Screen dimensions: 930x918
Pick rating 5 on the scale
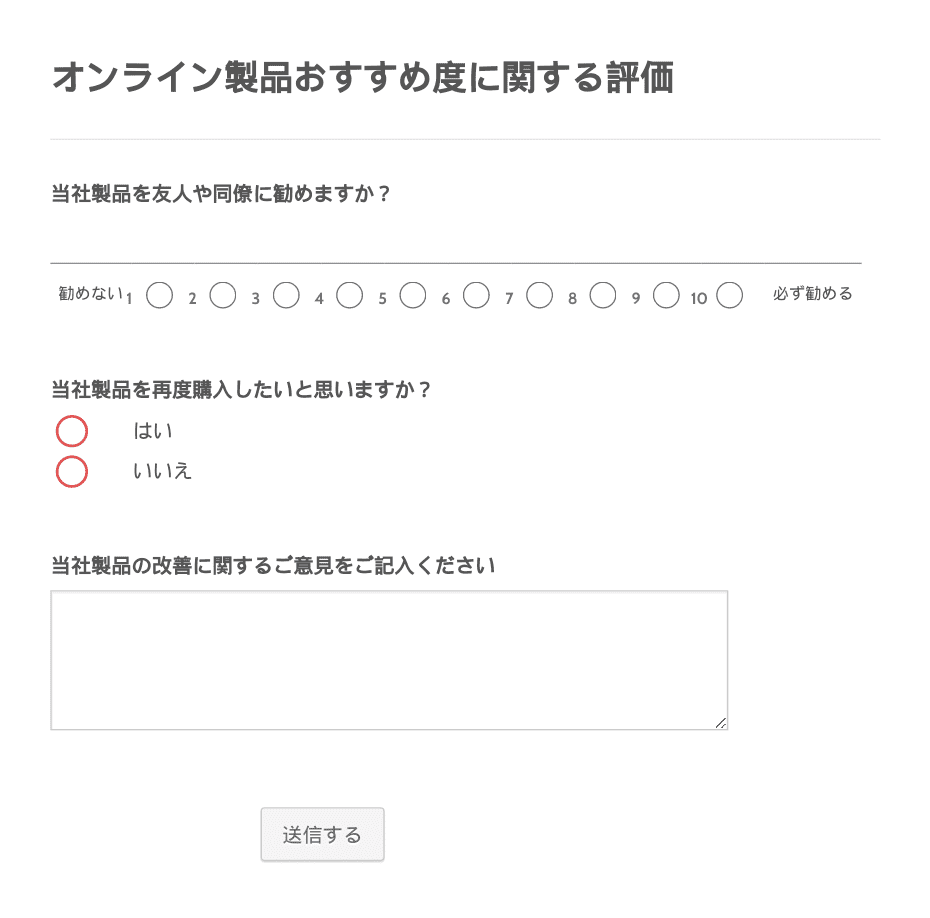pyautogui.click(x=413, y=295)
